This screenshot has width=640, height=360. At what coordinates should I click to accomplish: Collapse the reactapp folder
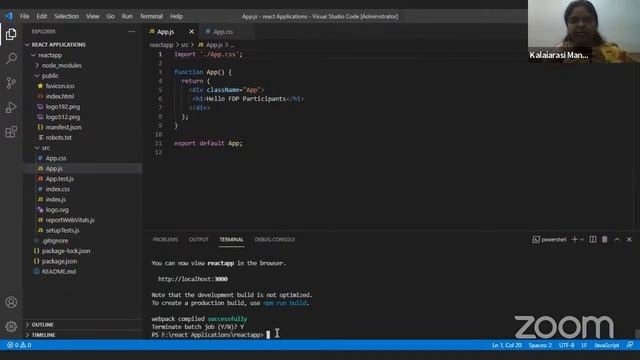(x=50, y=55)
